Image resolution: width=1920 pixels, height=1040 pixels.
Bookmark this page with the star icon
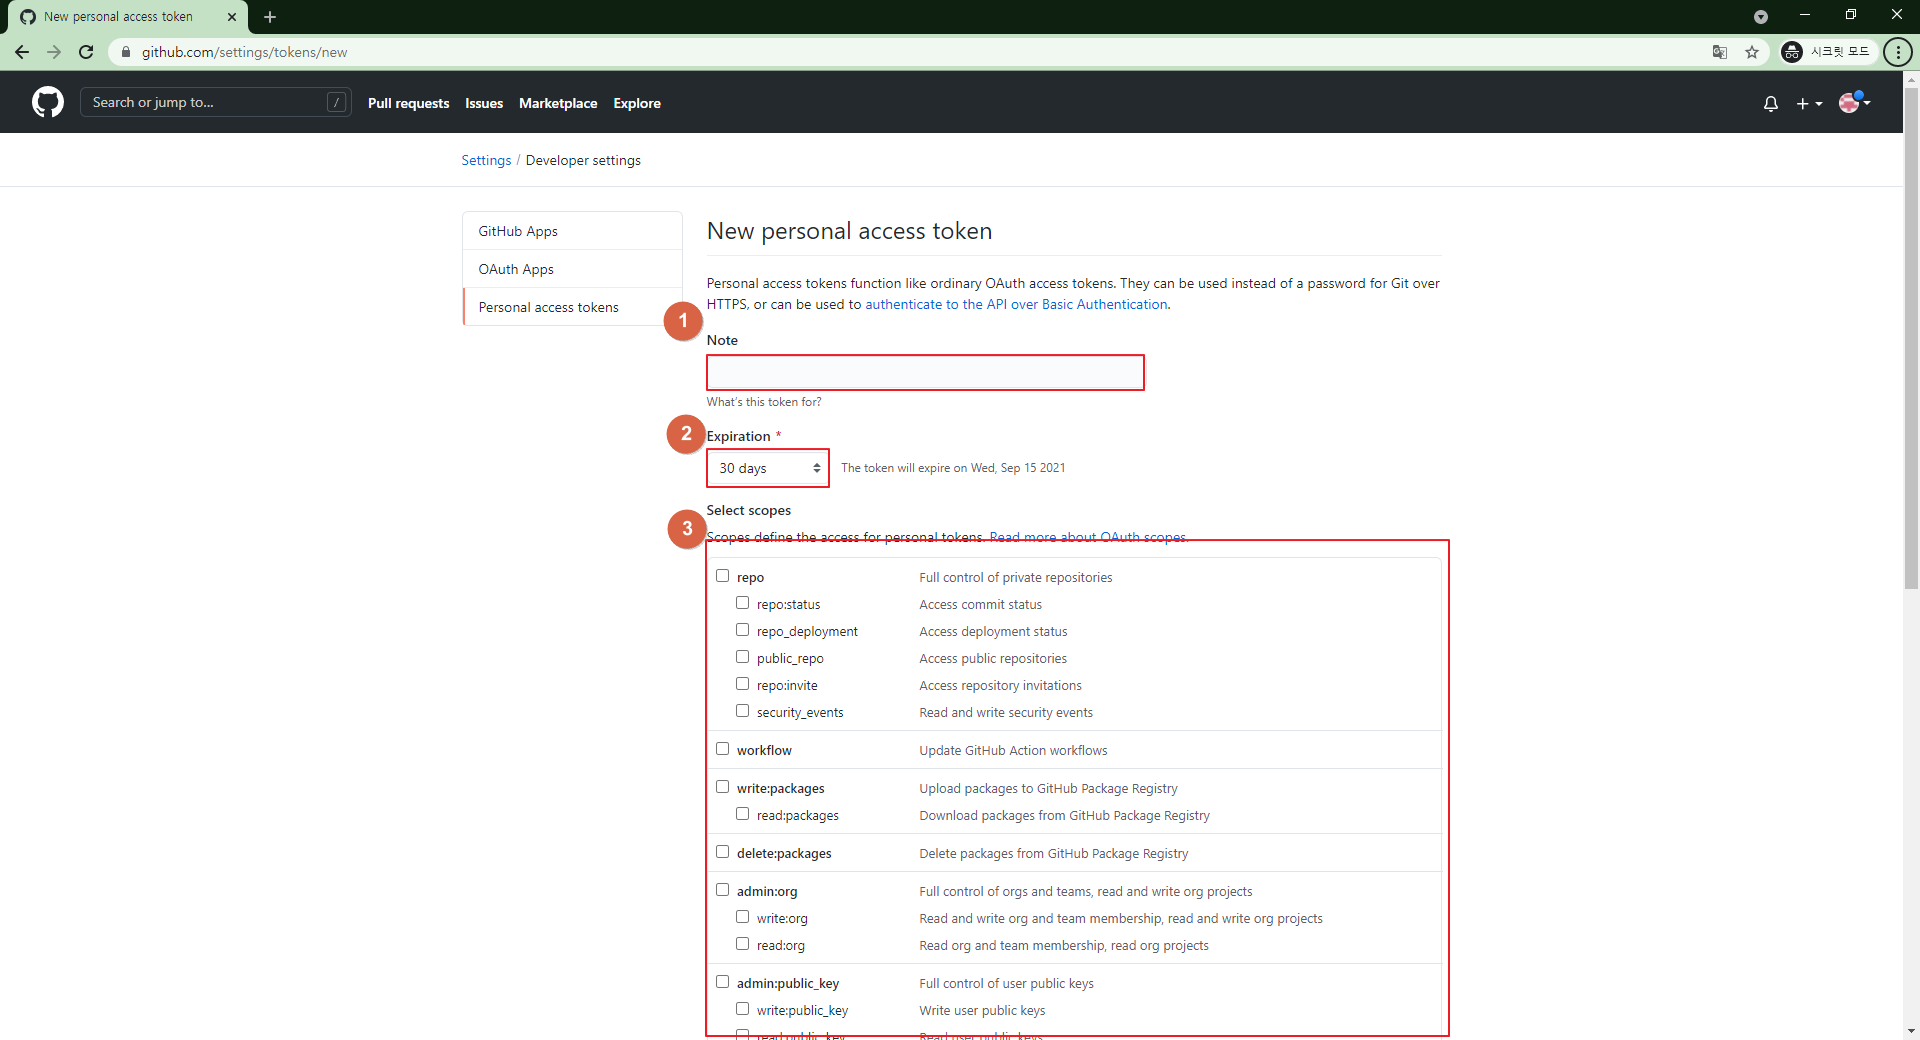pos(1752,52)
